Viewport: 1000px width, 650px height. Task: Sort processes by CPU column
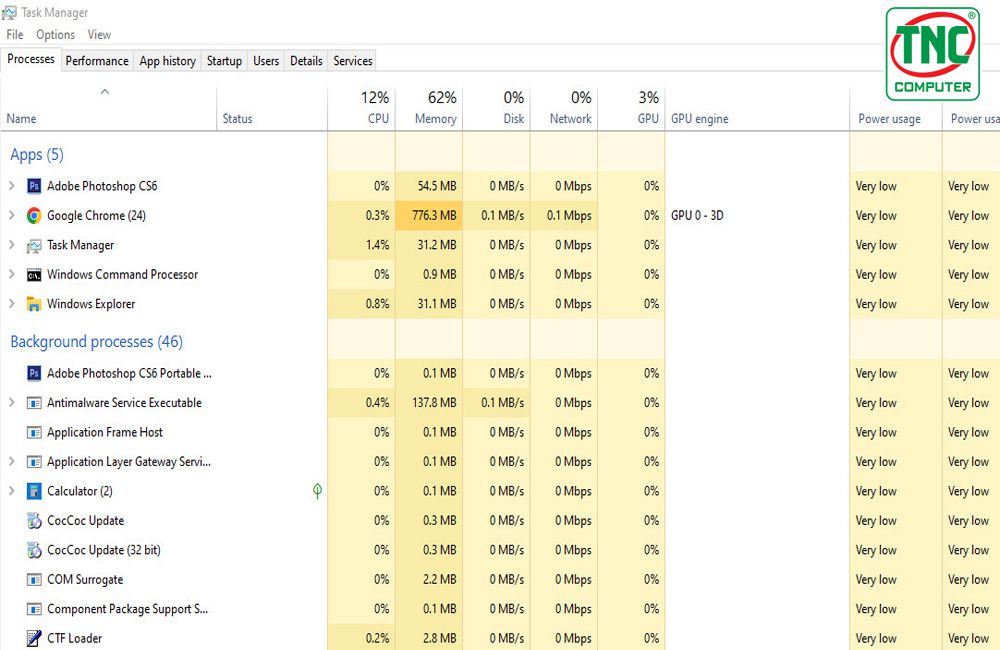click(361, 107)
